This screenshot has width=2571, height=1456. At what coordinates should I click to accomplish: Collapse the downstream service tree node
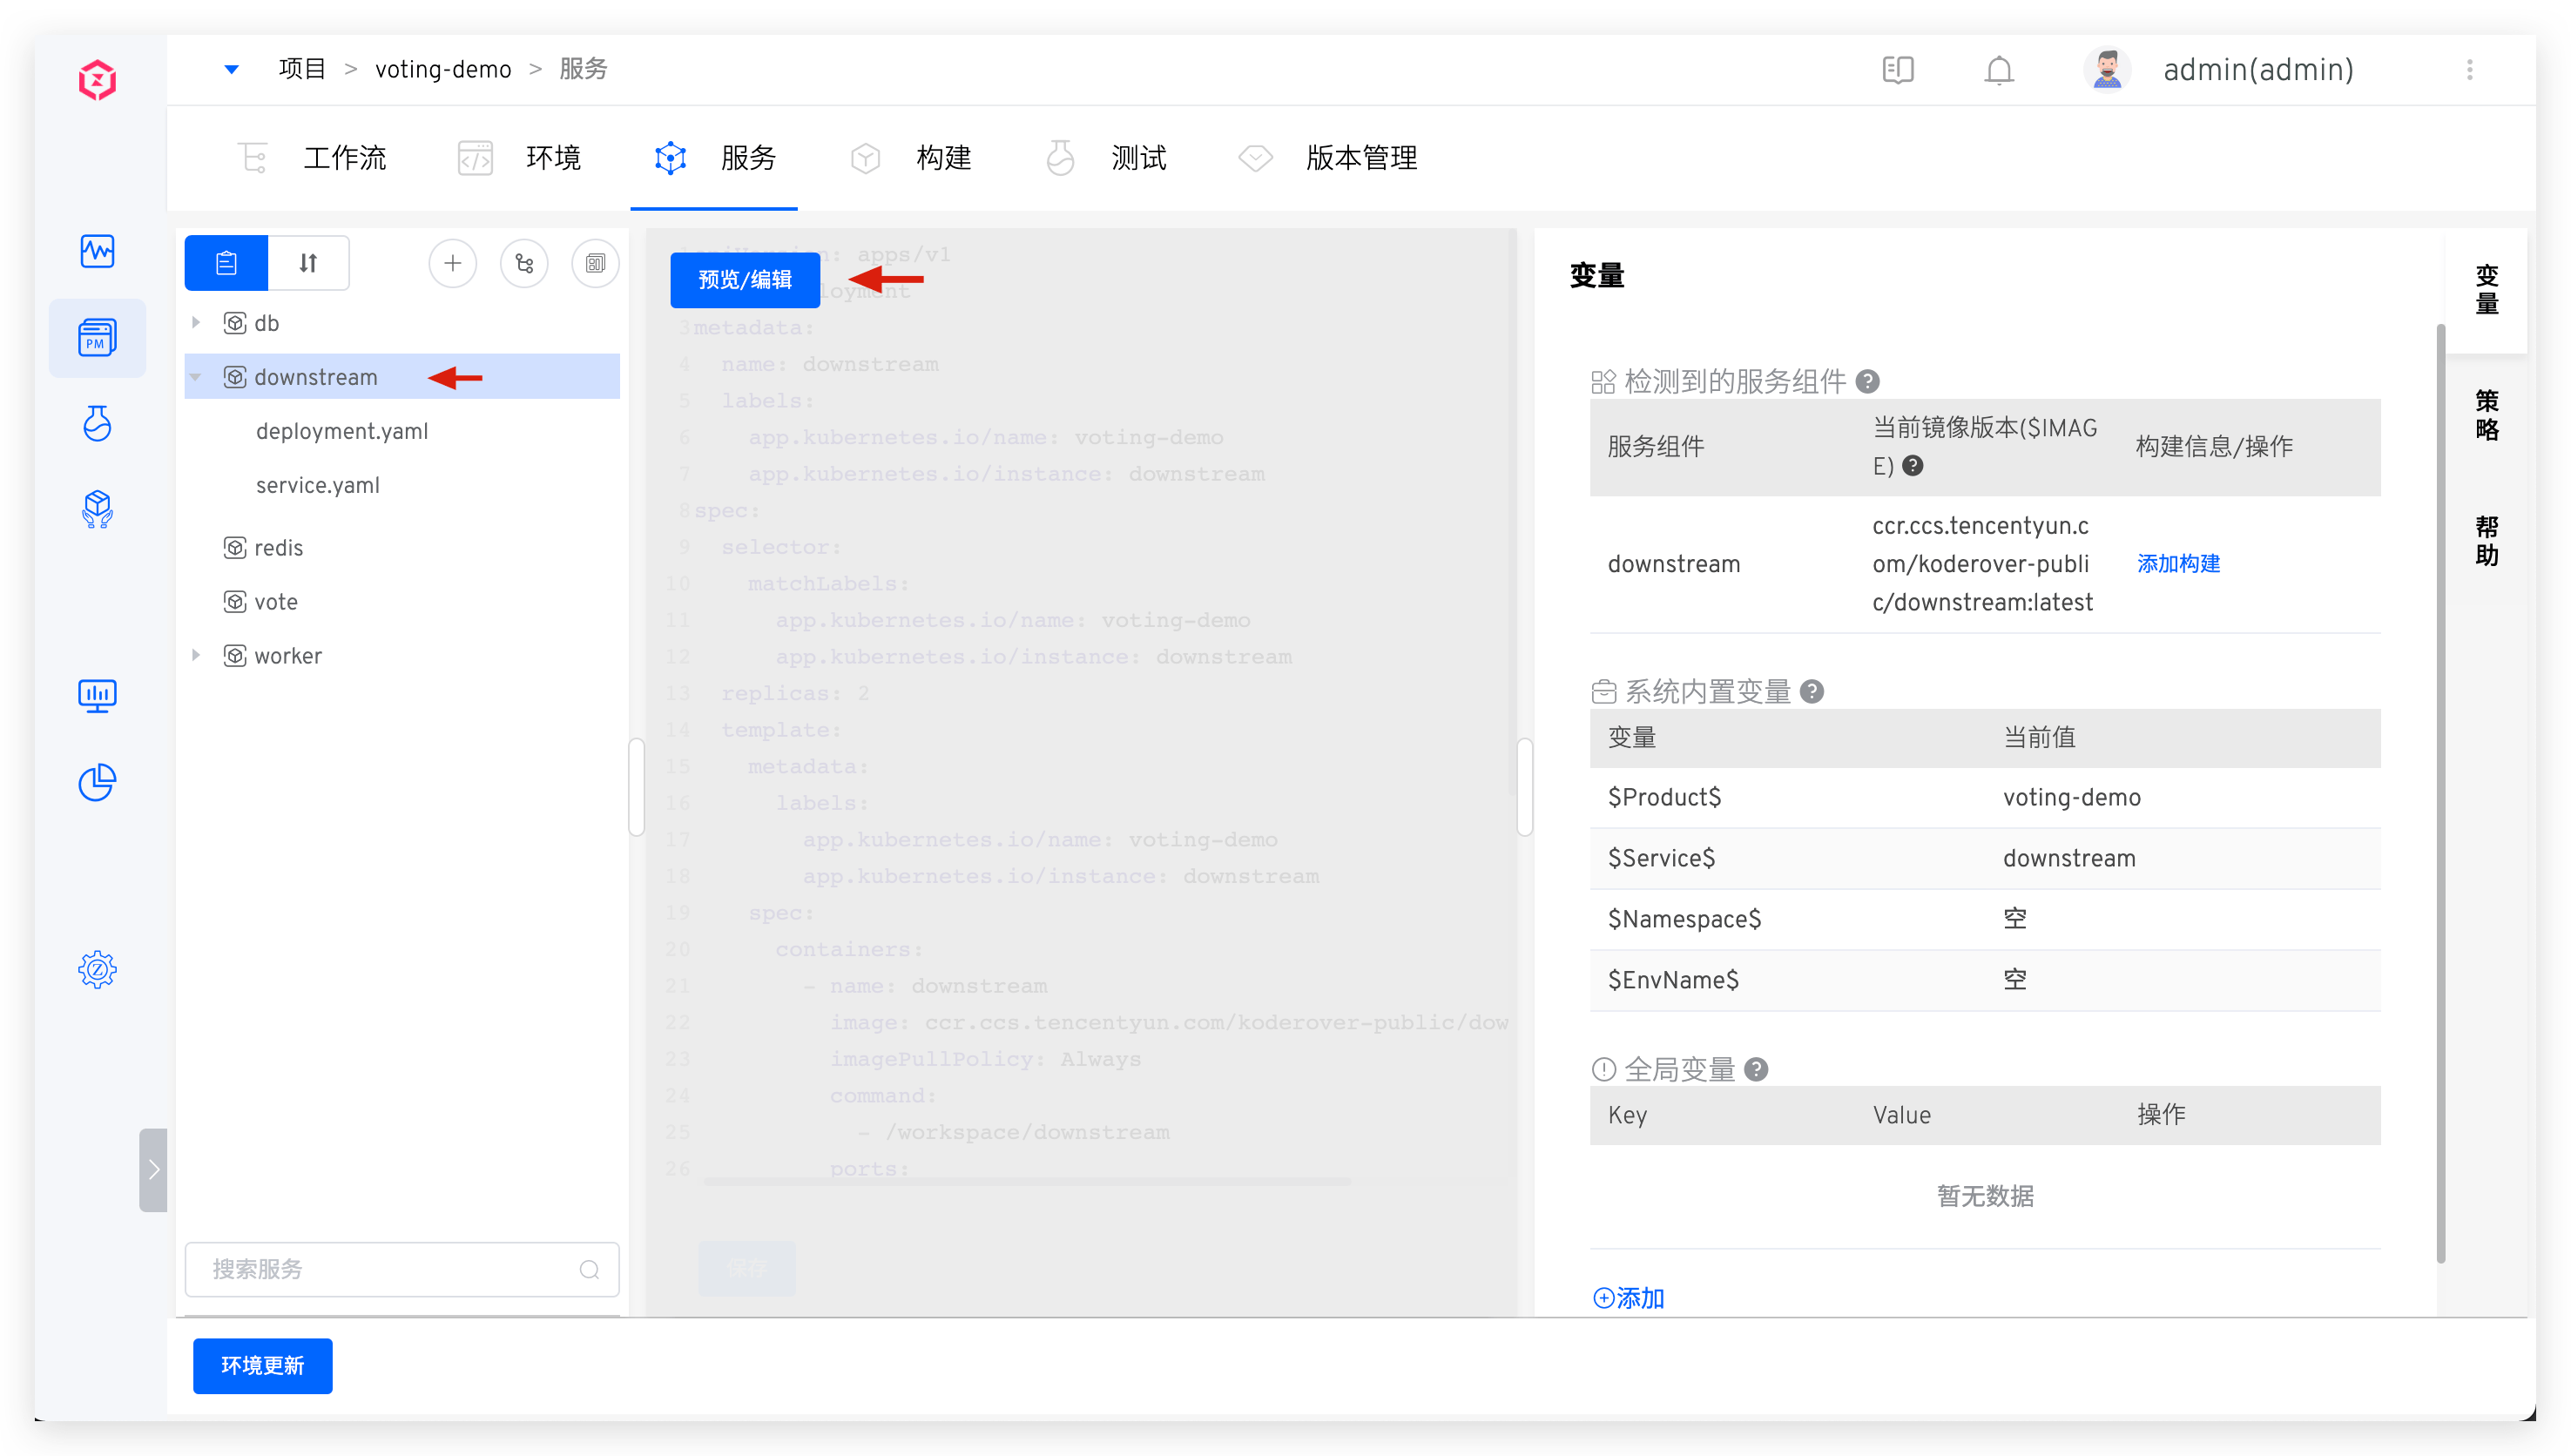tap(196, 377)
